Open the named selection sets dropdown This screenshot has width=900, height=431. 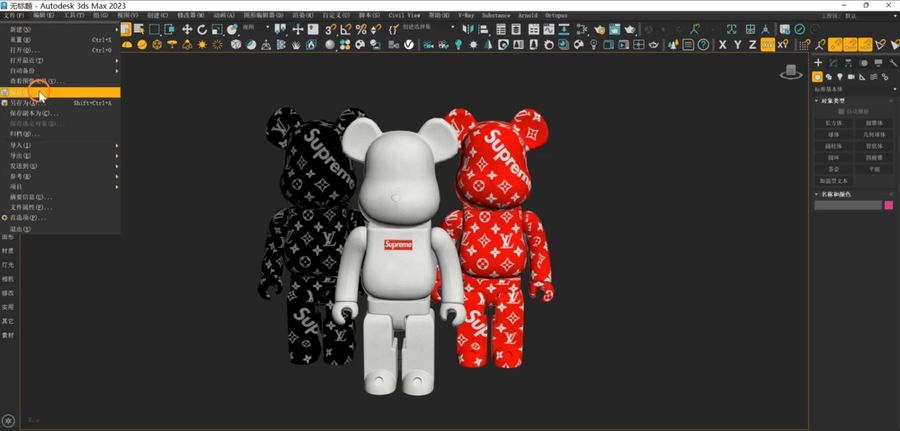click(x=428, y=27)
